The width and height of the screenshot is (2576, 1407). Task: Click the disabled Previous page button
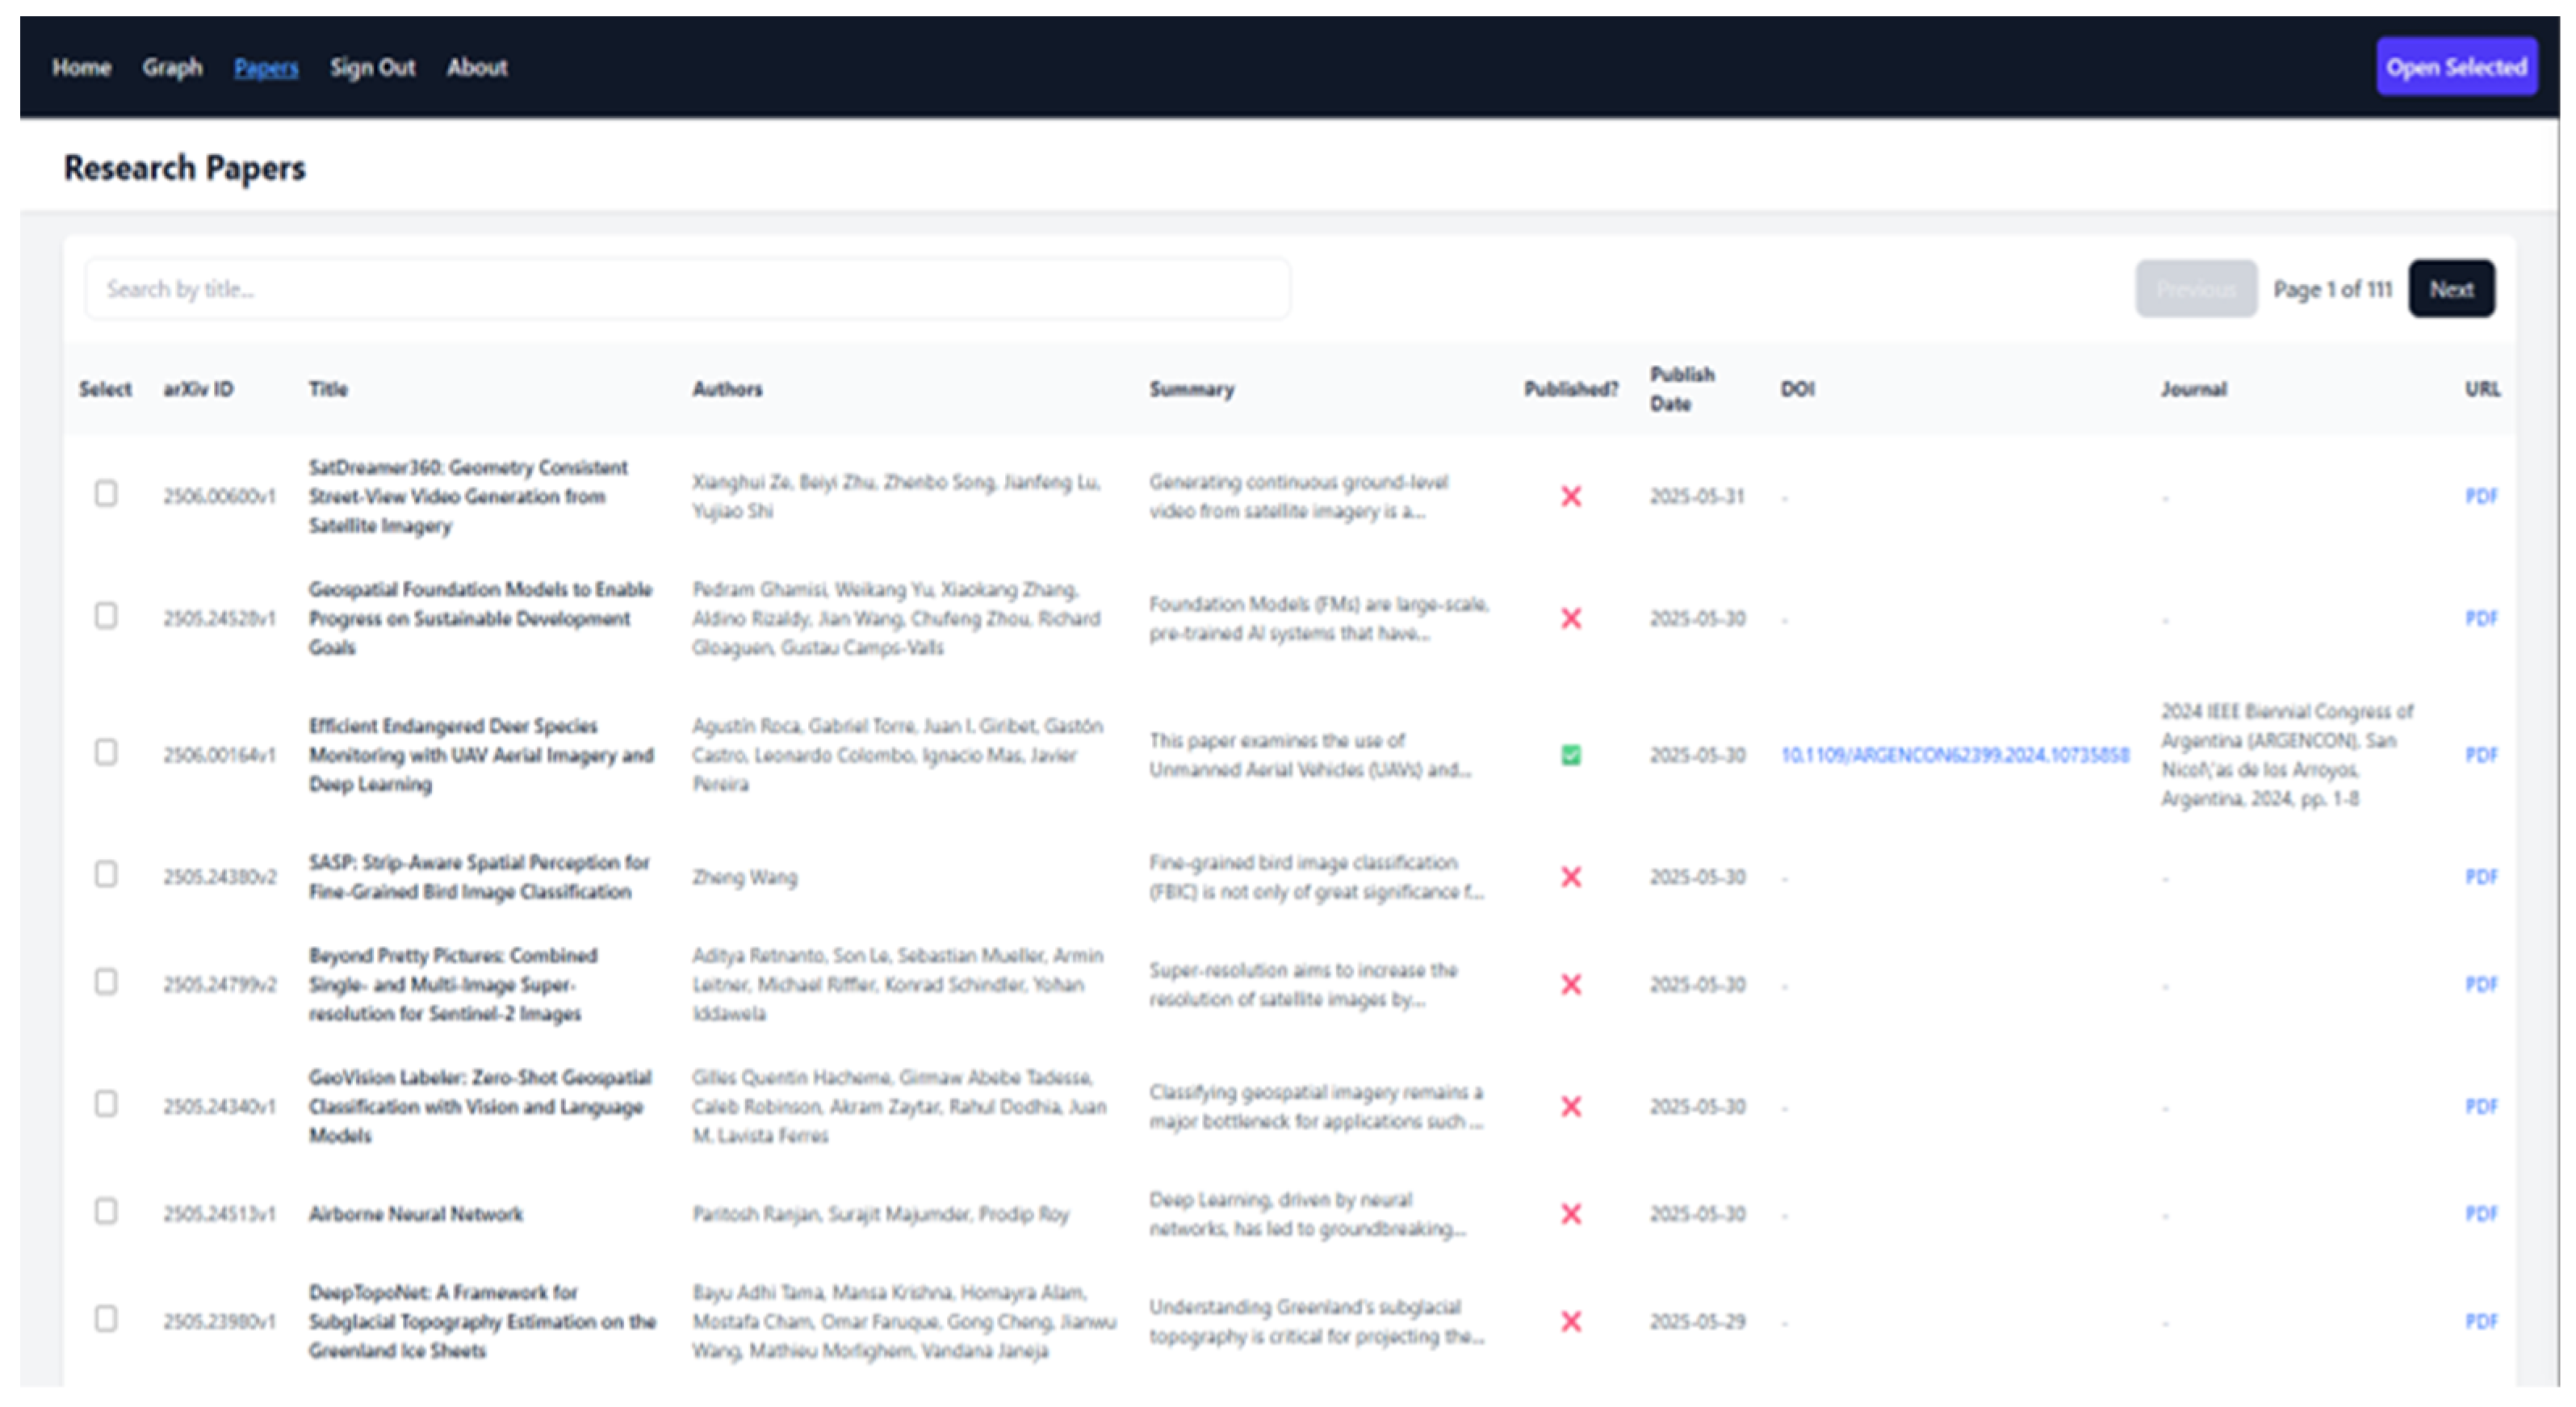(2196, 289)
